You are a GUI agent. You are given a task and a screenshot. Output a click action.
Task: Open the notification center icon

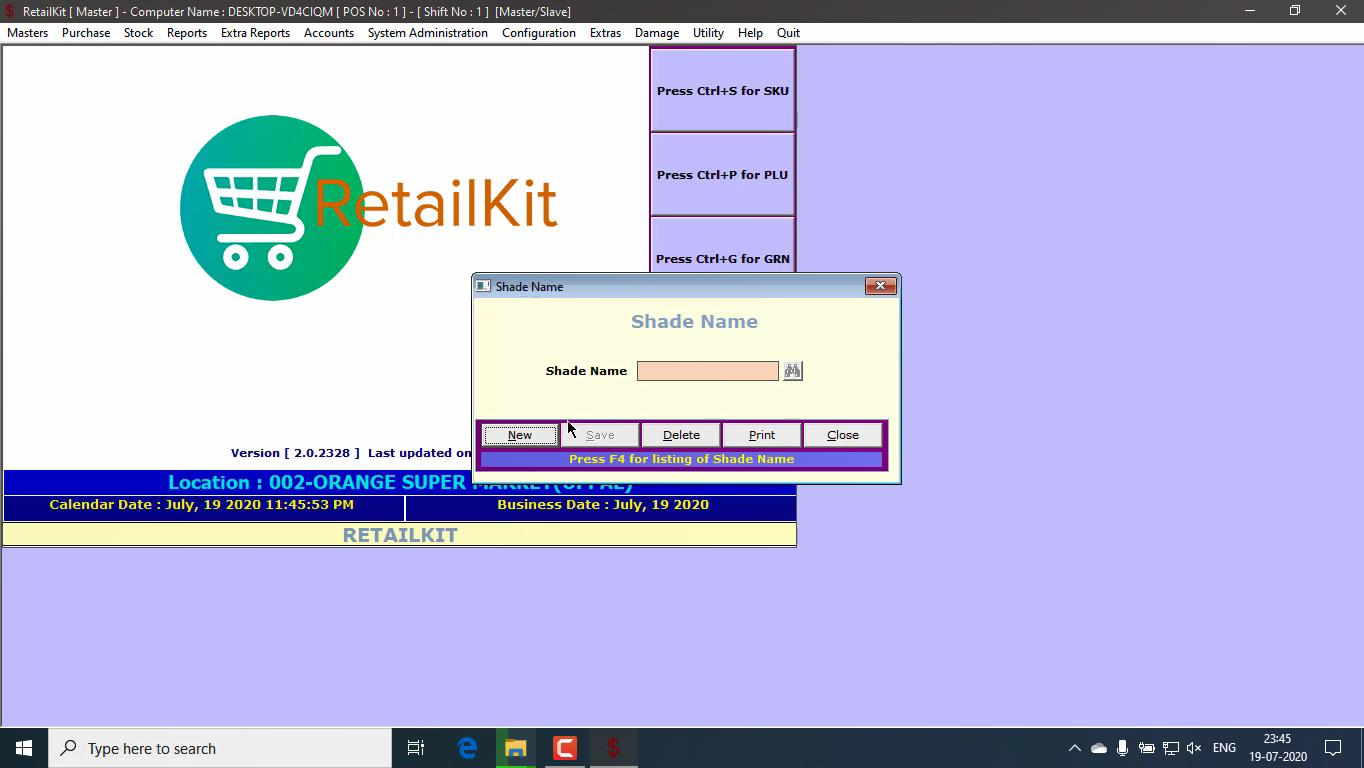tap(1332, 748)
